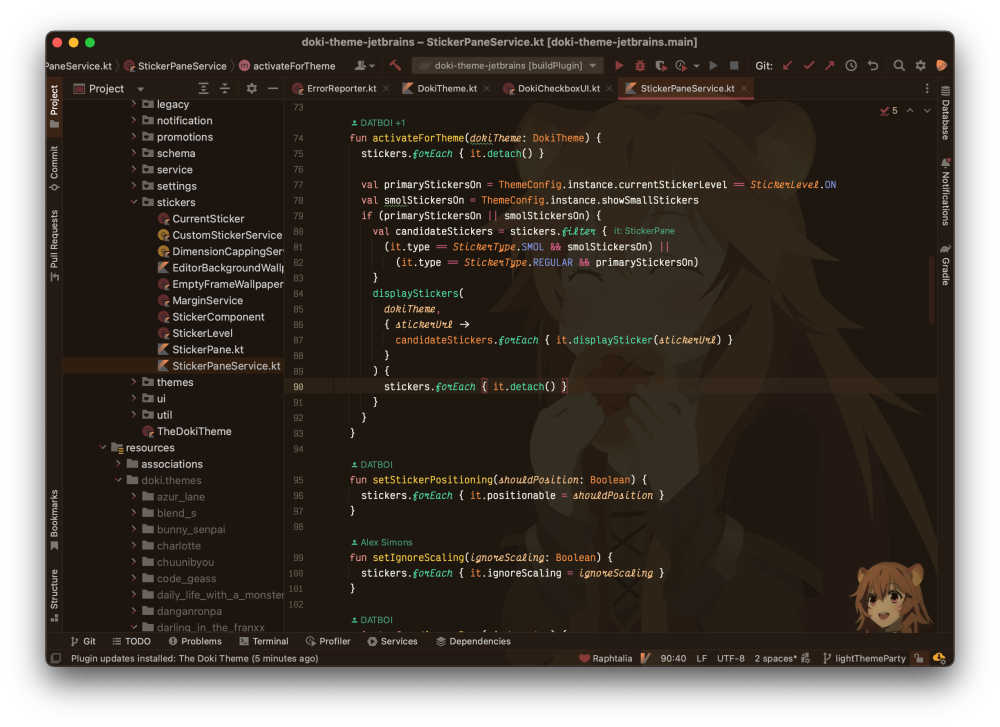Open the Pull Requests tool window
The width and height of the screenshot is (1000, 727).
54,246
